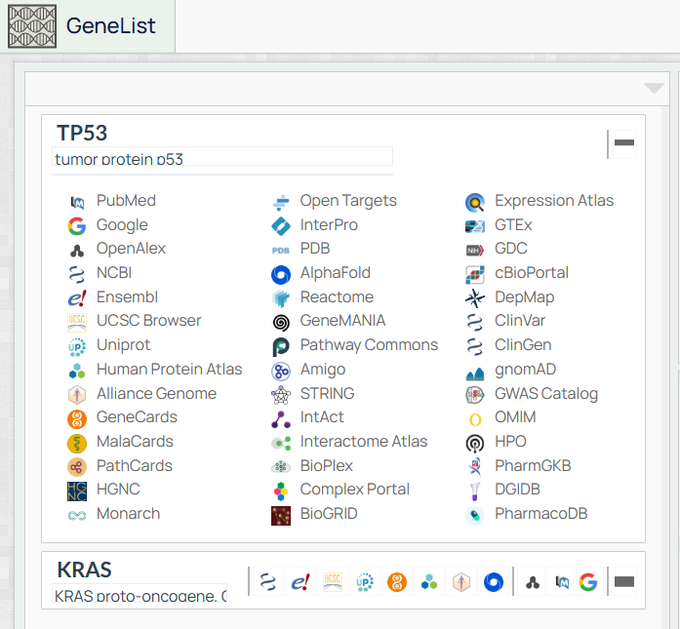Open OpenAlex icon in KRAS row
680x629 pixels.
(533, 582)
